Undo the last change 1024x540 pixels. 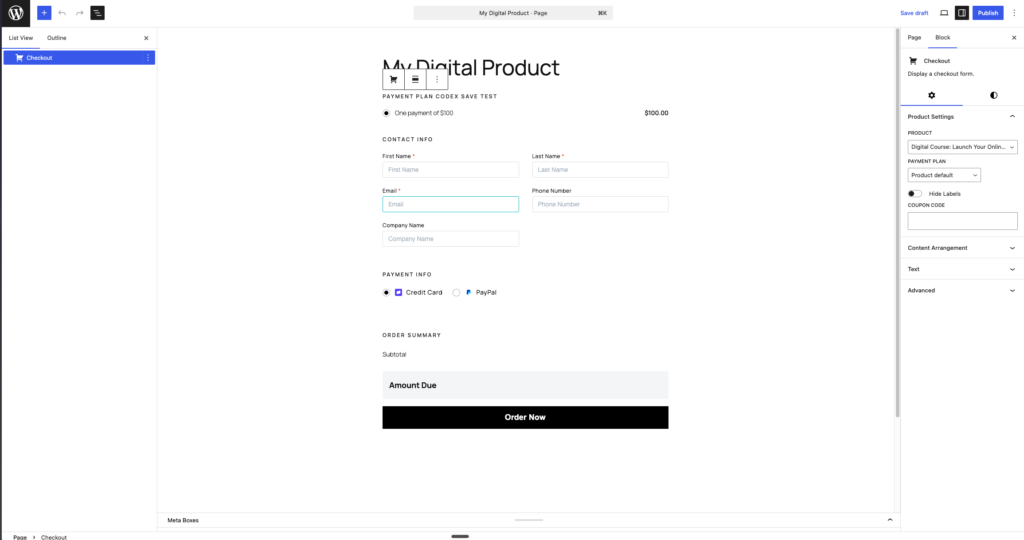click(x=62, y=12)
